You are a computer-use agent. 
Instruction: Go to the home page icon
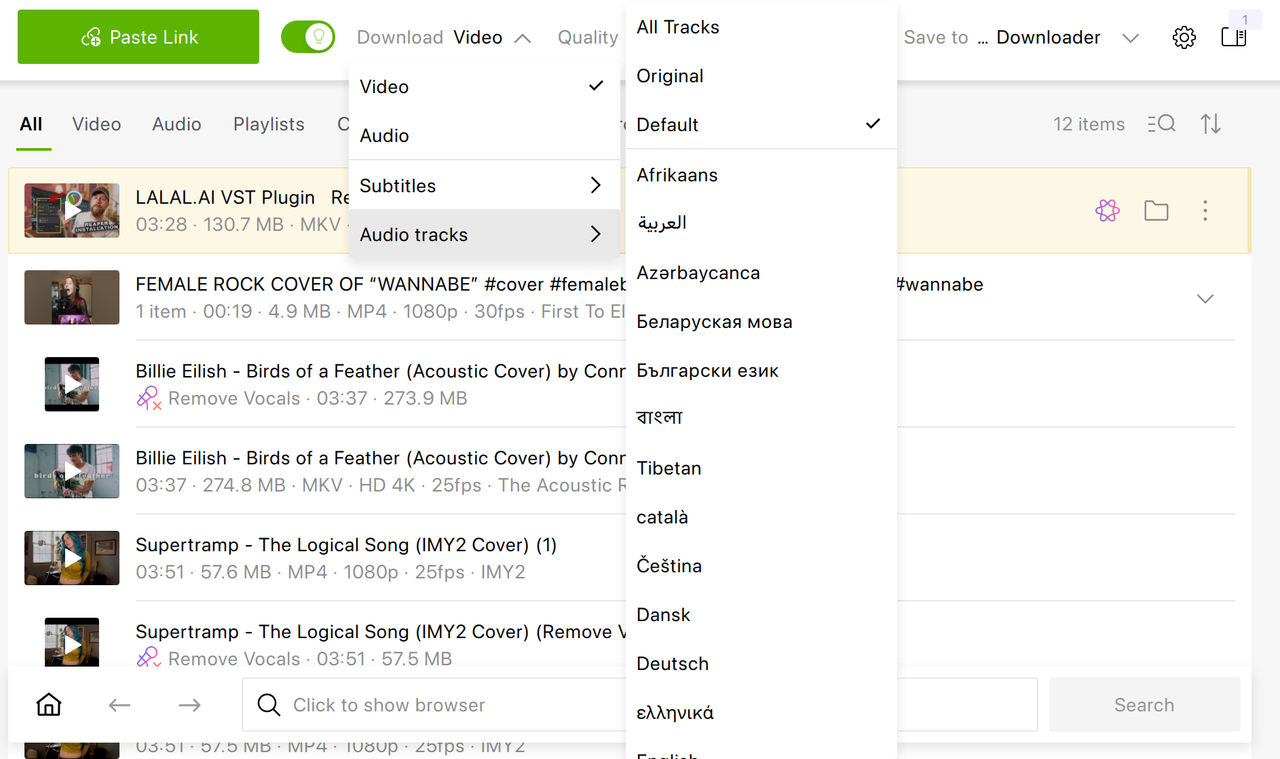(48, 705)
